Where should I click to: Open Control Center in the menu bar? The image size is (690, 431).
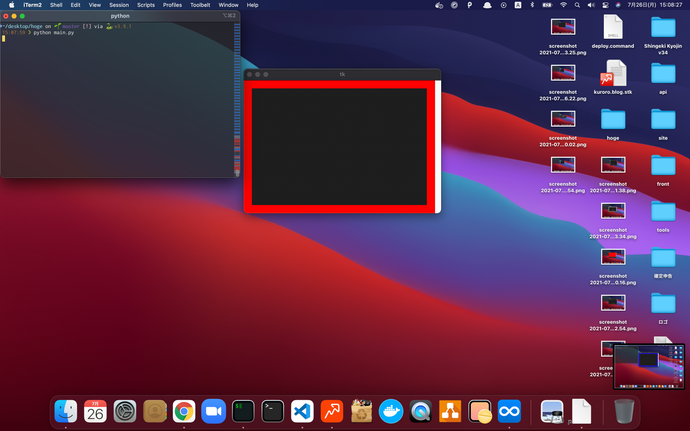pyautogui.click(x=605, y=5)
